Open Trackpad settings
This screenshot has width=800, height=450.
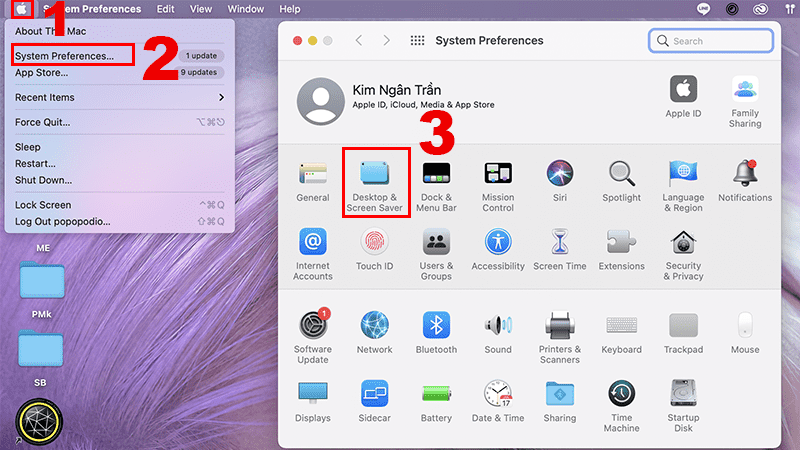coord(683,333)
